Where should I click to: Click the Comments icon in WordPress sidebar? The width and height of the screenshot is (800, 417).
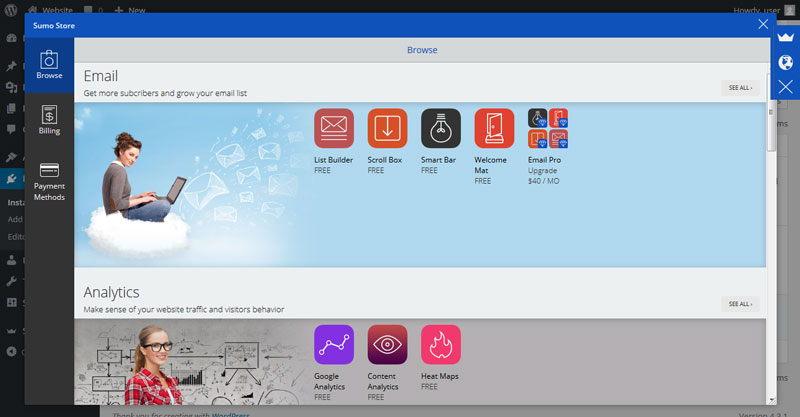click(11, 129)
